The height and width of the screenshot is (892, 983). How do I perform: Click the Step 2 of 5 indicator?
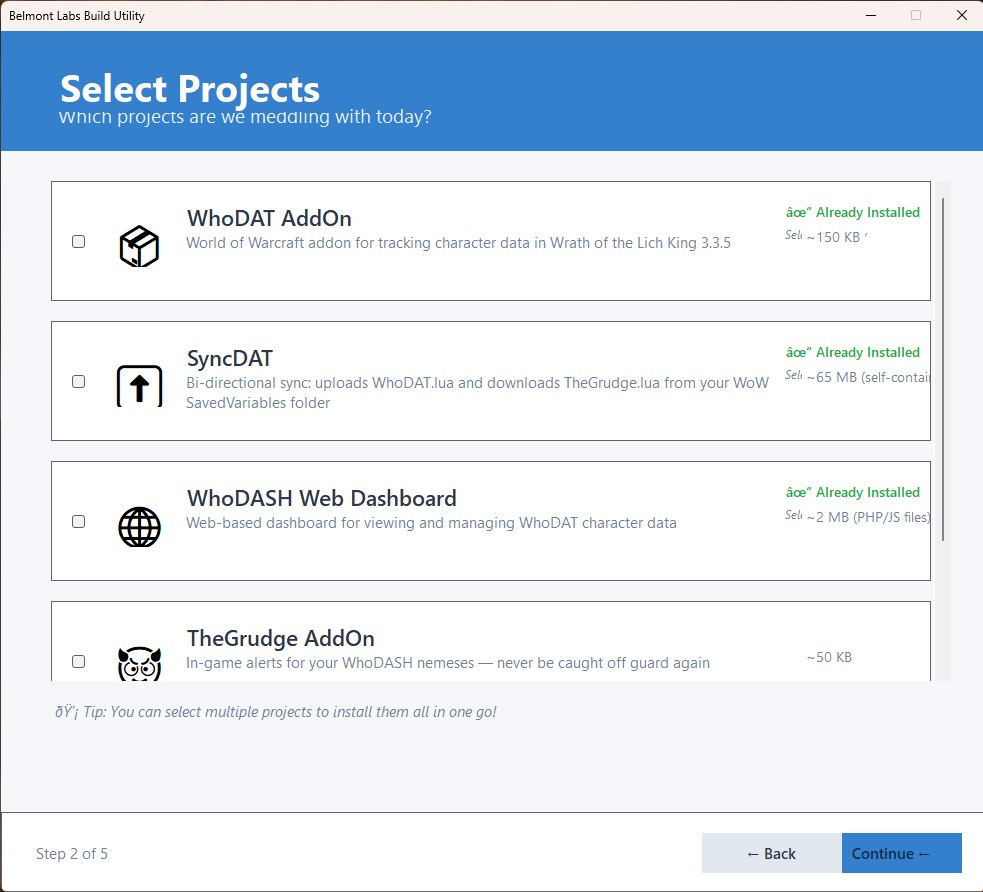(x=72, y=853)
